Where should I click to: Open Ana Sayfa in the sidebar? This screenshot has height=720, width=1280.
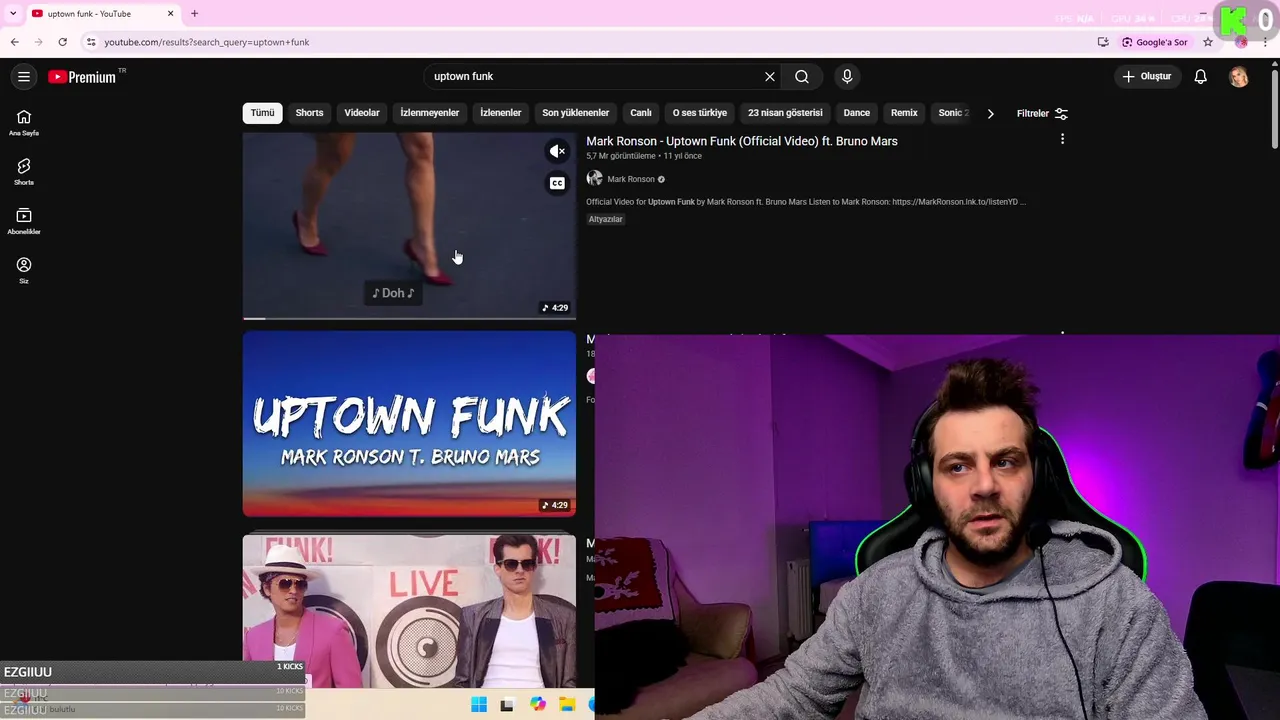tap(24, 123)
